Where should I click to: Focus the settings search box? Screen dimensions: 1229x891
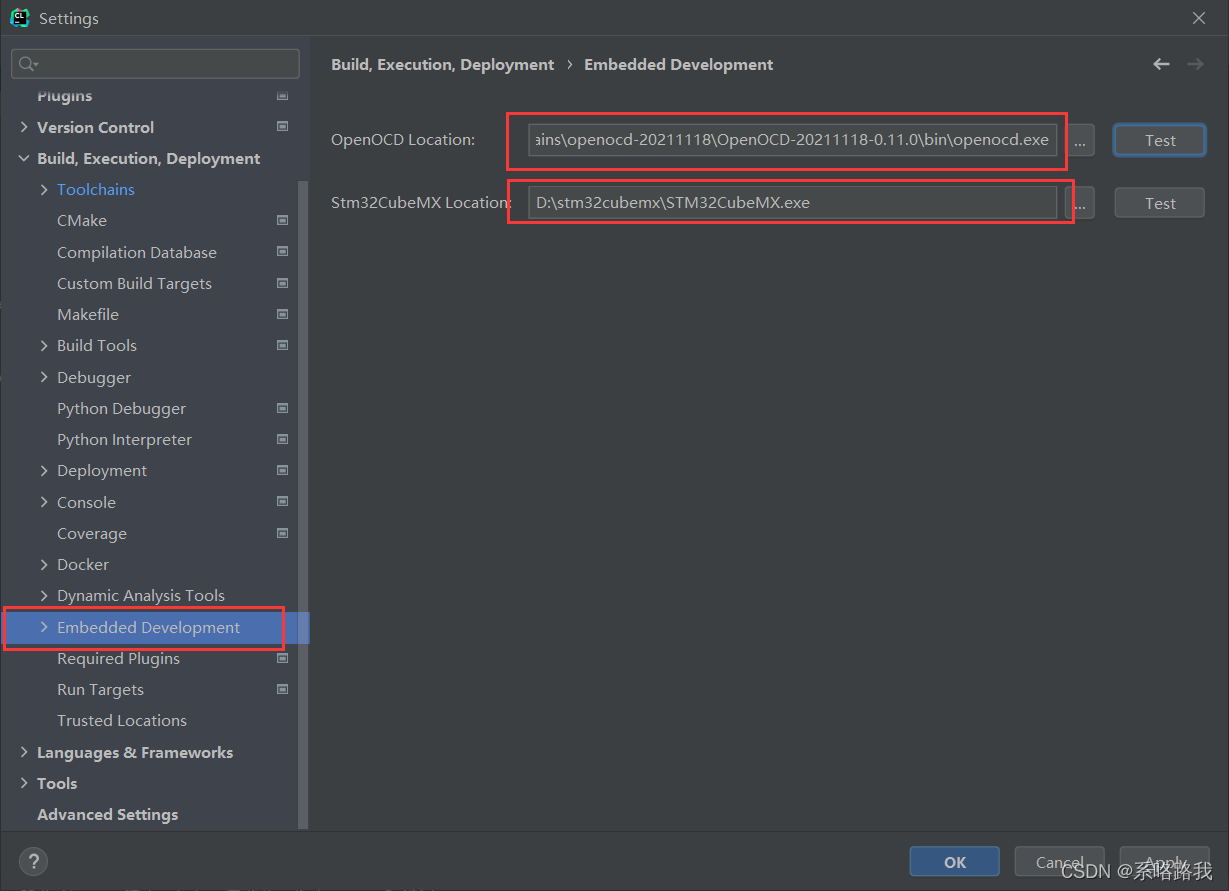[155, 64]
